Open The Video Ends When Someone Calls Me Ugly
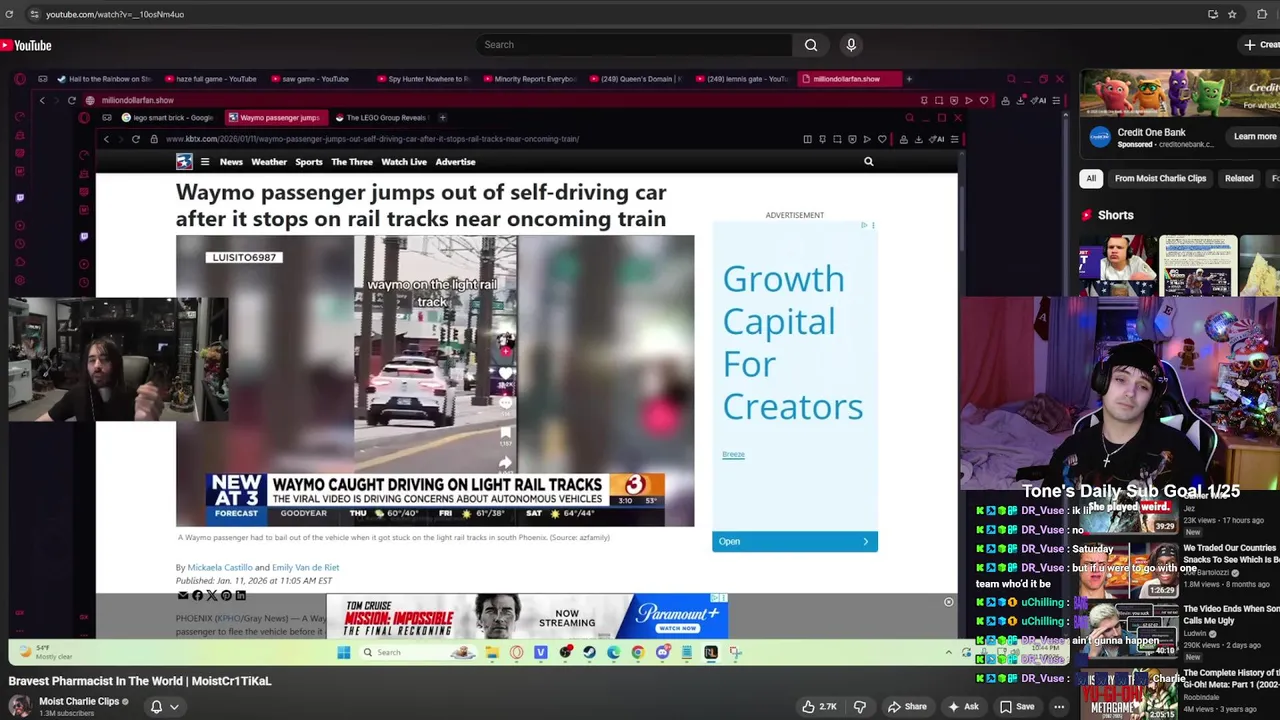 click(x=1230, y=614)
